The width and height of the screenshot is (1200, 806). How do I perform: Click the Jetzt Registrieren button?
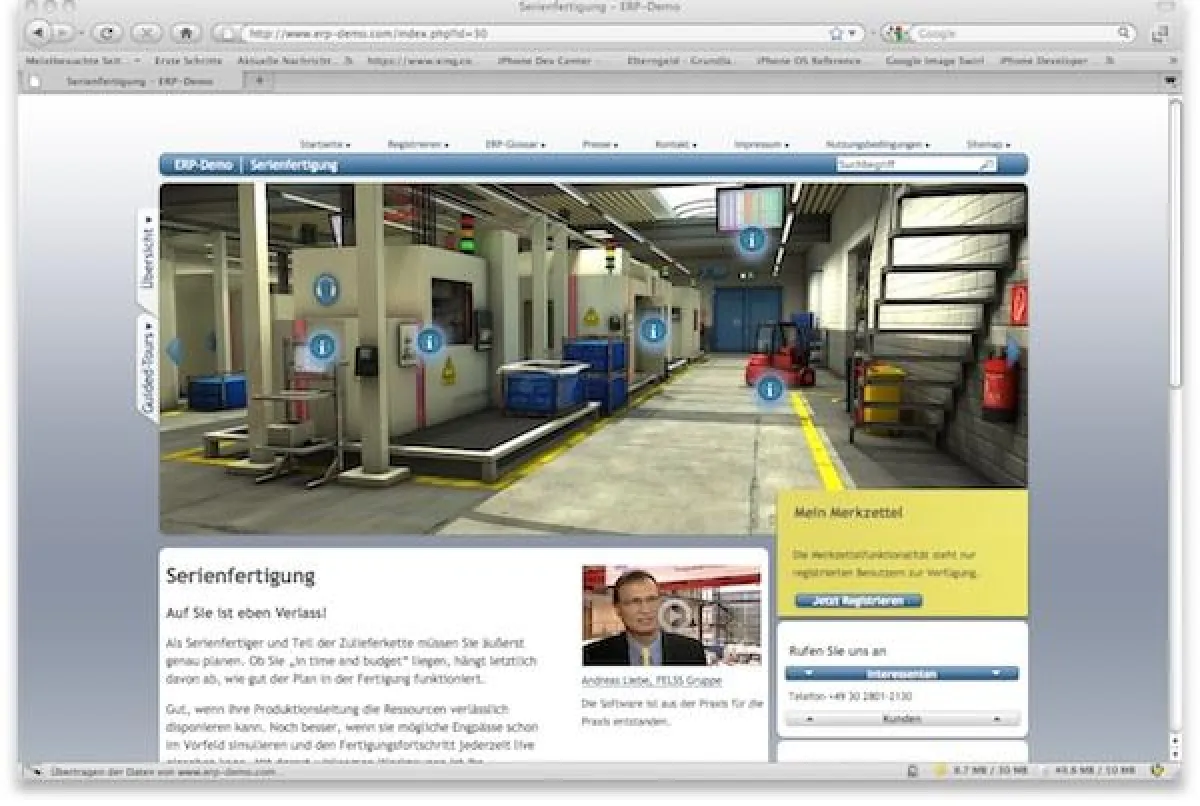859,601
